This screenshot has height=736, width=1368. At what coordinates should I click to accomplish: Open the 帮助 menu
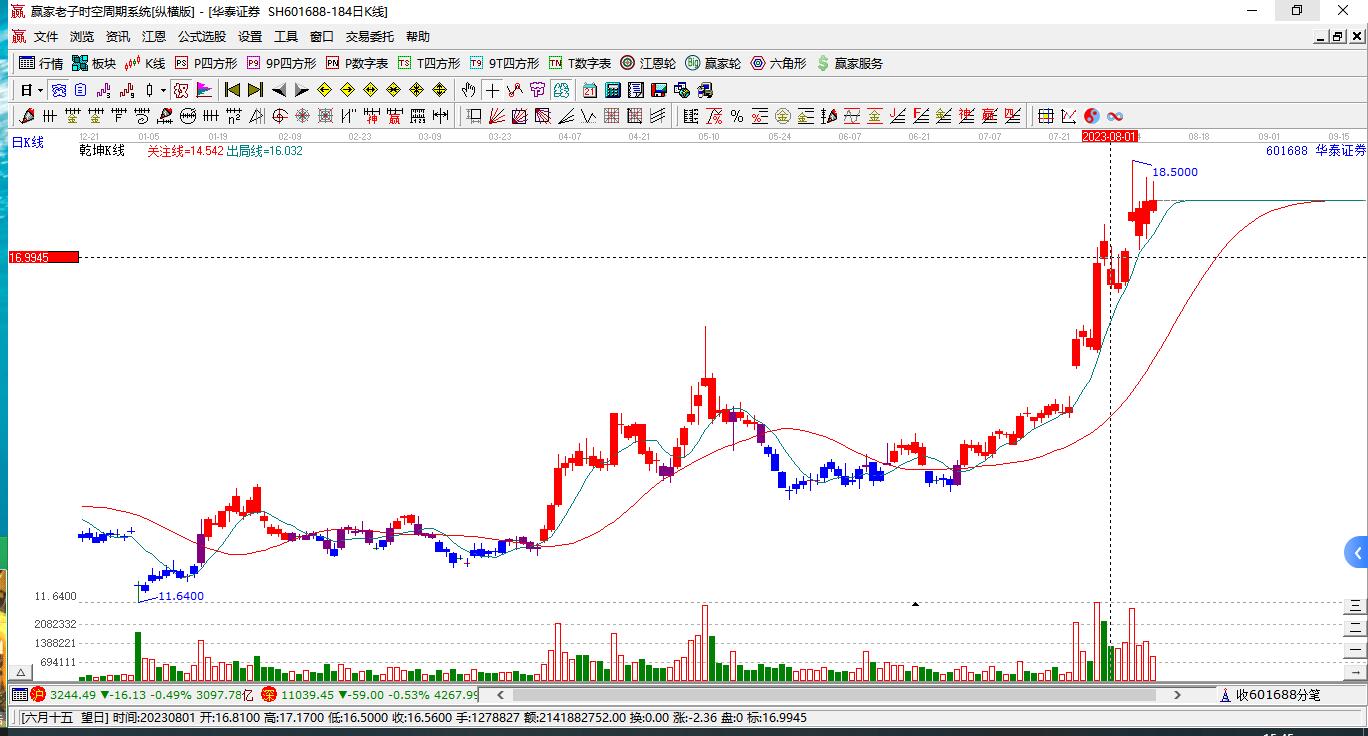pyautogui.click(x=418, y=37)
